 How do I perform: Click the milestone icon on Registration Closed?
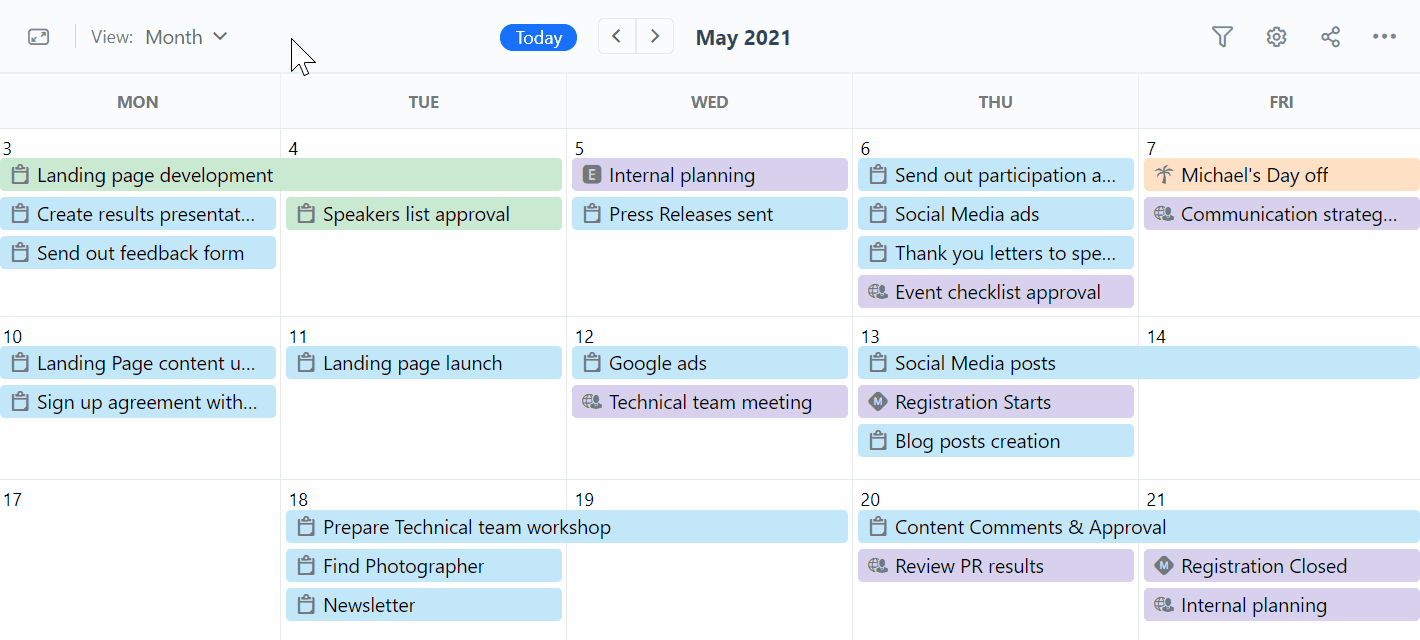pos(1163,566)
